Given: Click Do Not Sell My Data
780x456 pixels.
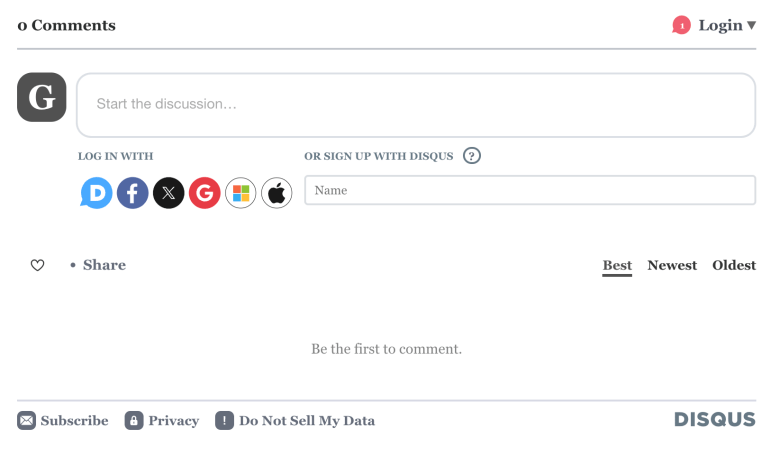Looking at the screenshot, I should [295, 421].
